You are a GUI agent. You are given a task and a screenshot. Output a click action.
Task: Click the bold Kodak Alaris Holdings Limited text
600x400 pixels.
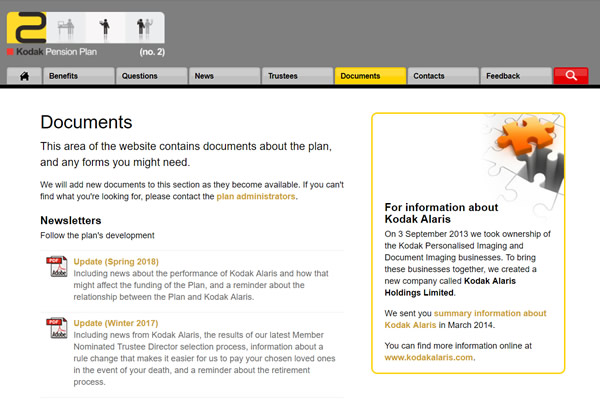click(450, 287)
